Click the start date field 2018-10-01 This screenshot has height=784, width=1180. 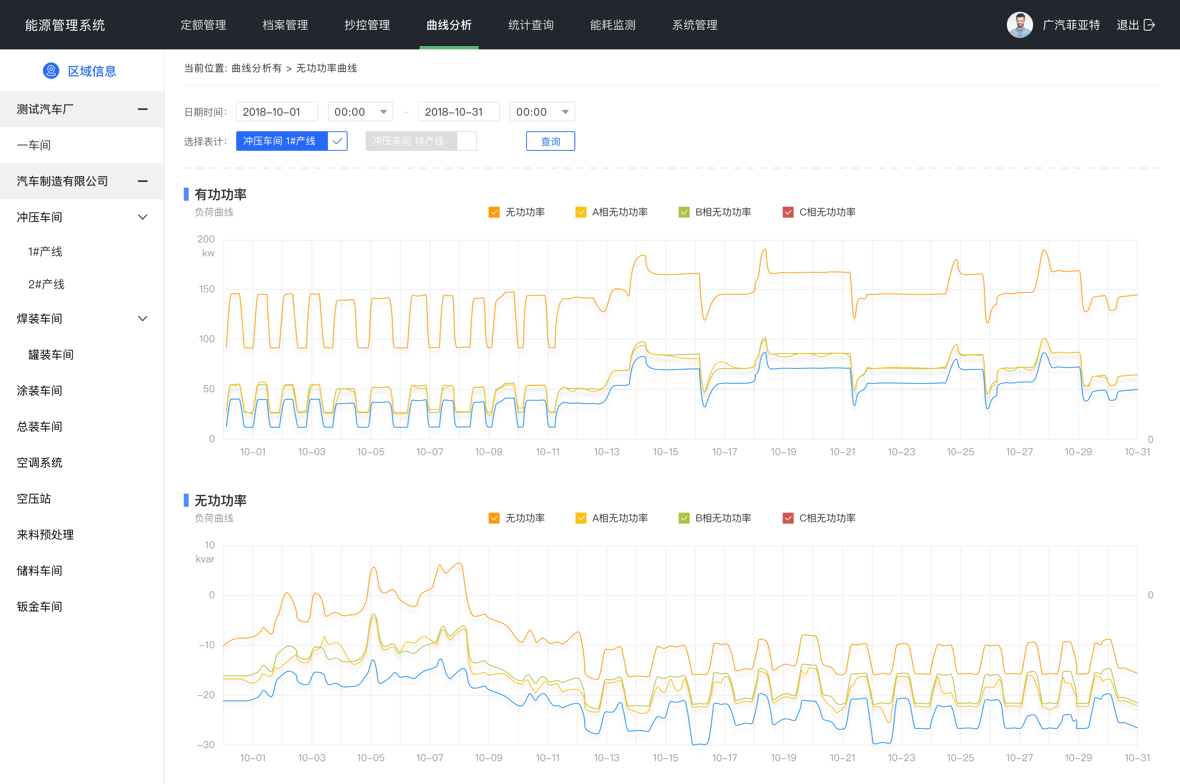pyautogui.click(x=277, y=112)
